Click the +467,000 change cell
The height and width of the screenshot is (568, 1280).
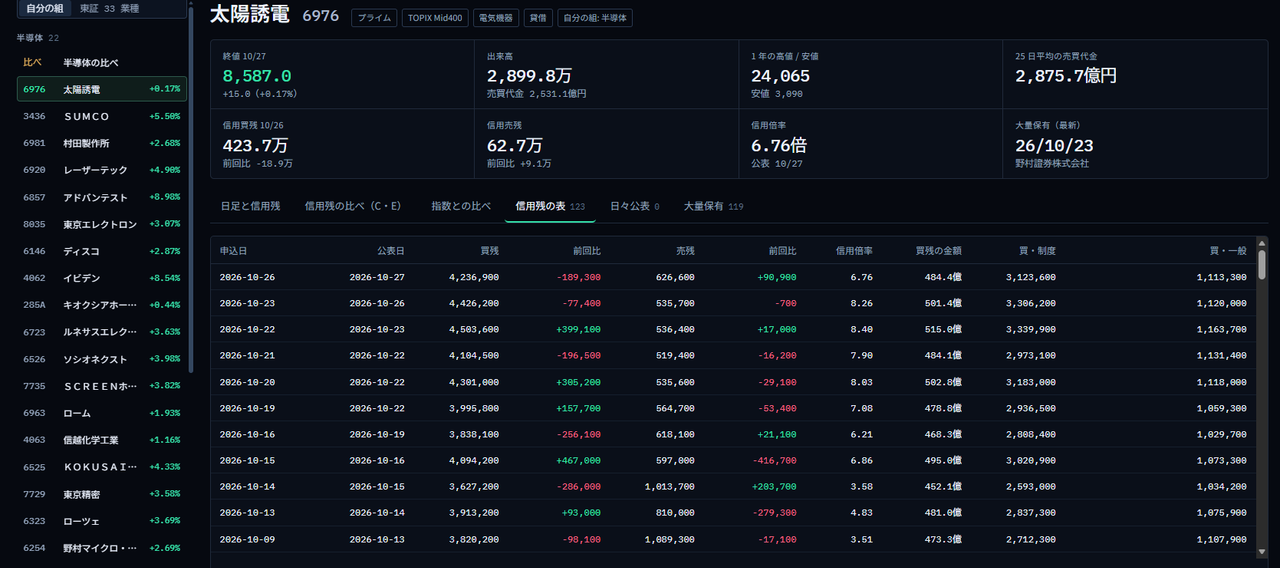point(578,460)
